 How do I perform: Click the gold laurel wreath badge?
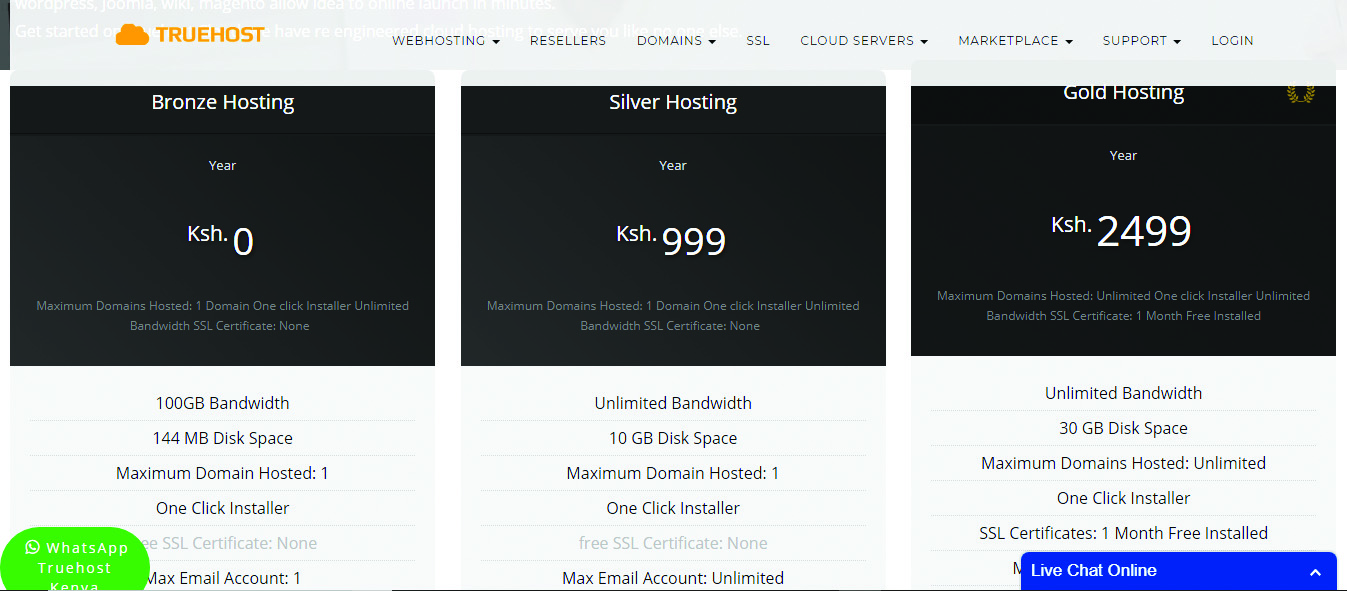pyautogui.click(x=1300, y=93)
